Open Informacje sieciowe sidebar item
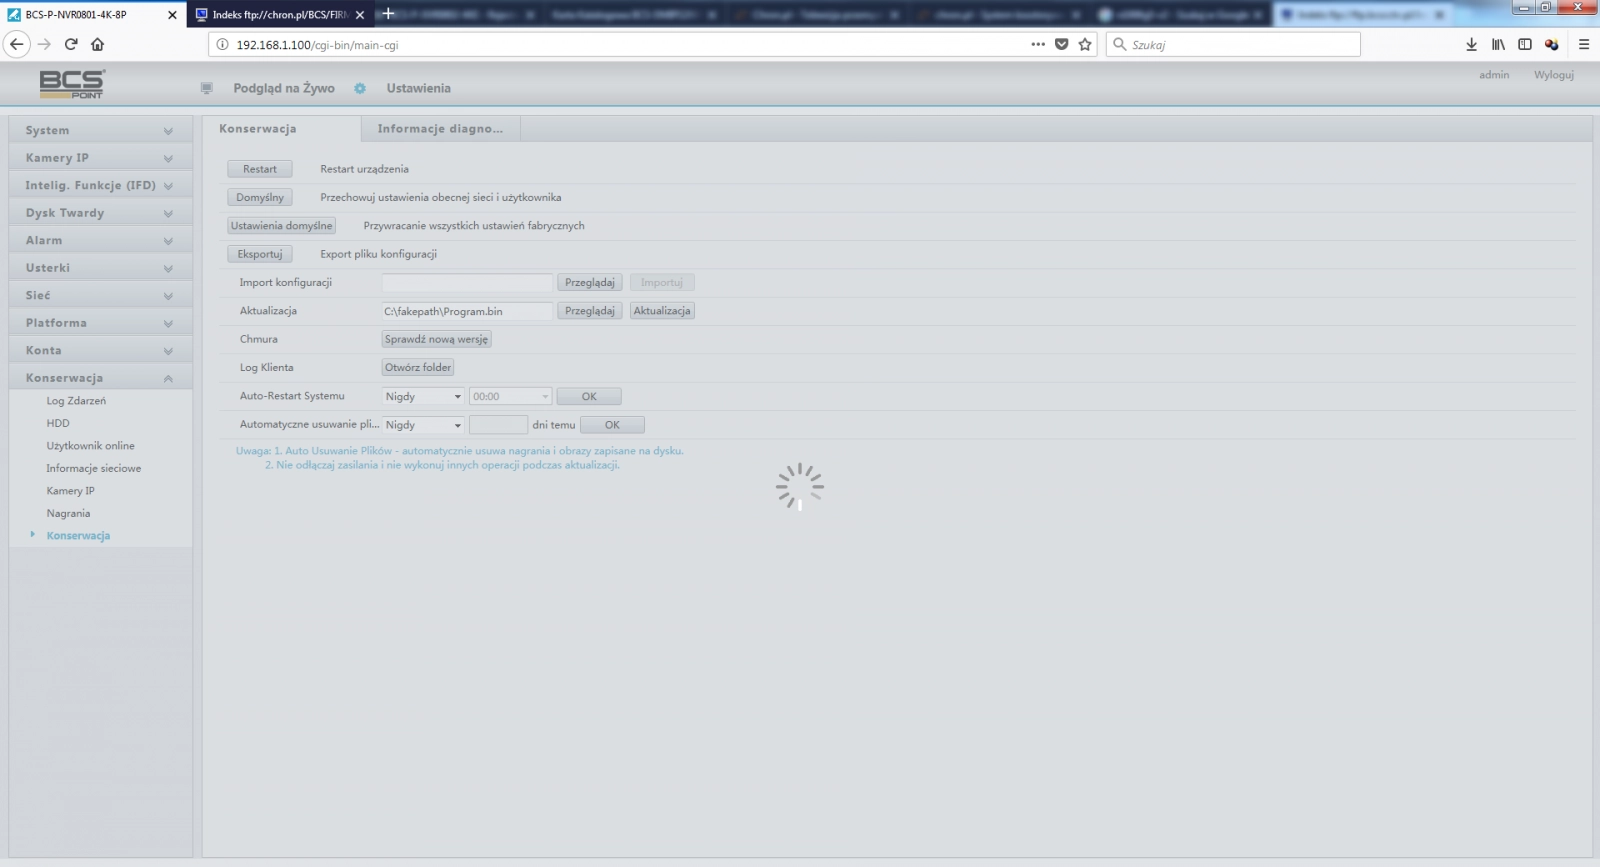This screenshot has width=1600, height=867. click(x=94, y=468)
